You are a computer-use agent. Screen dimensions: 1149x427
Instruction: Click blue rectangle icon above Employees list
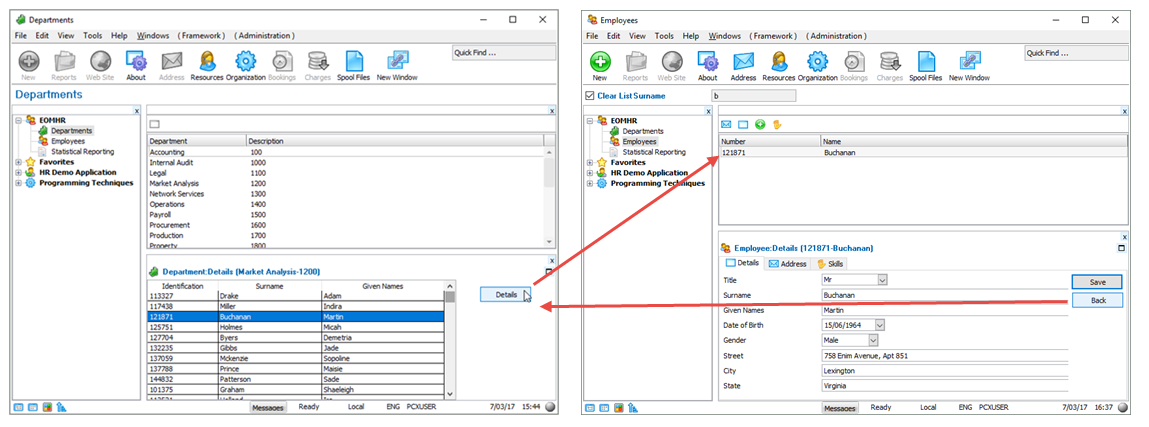coord(742,125)
